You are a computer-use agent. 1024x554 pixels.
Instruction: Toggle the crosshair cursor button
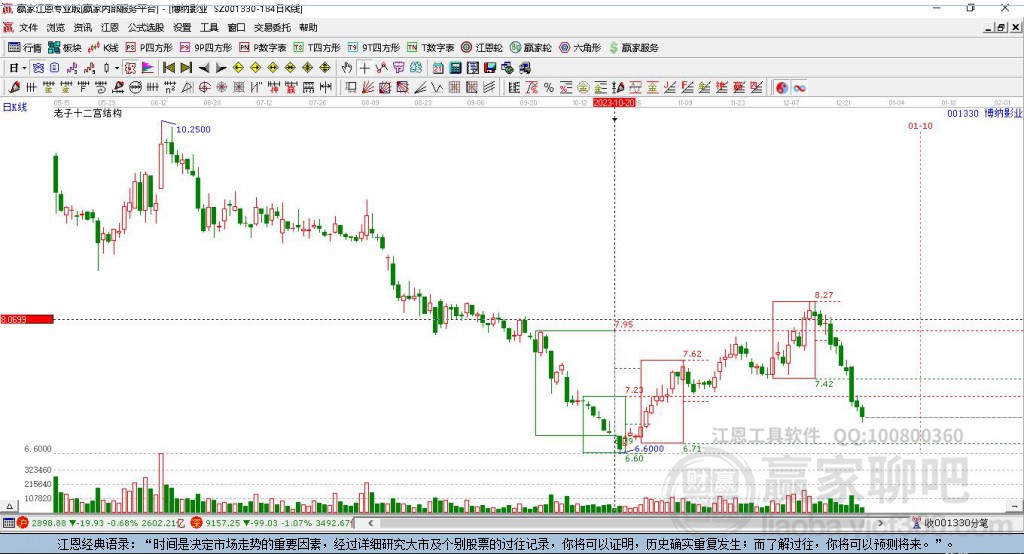pyautogui.click(x=364, y=67)
